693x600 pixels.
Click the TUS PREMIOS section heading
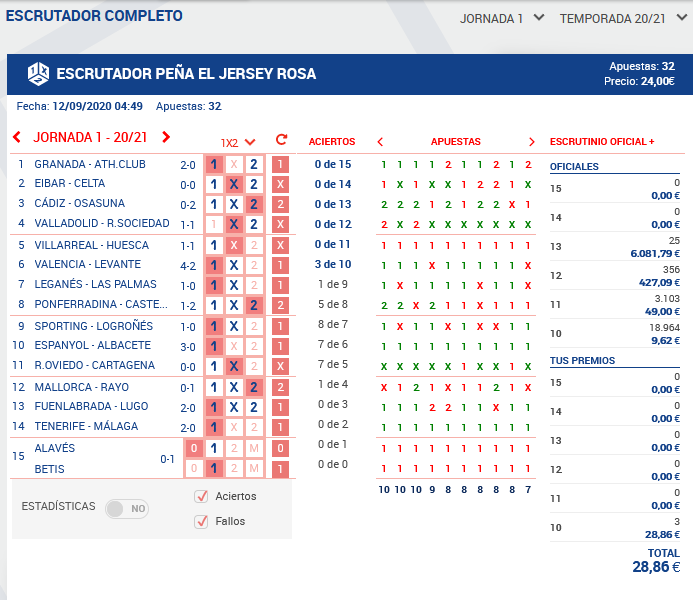point(583,361)
